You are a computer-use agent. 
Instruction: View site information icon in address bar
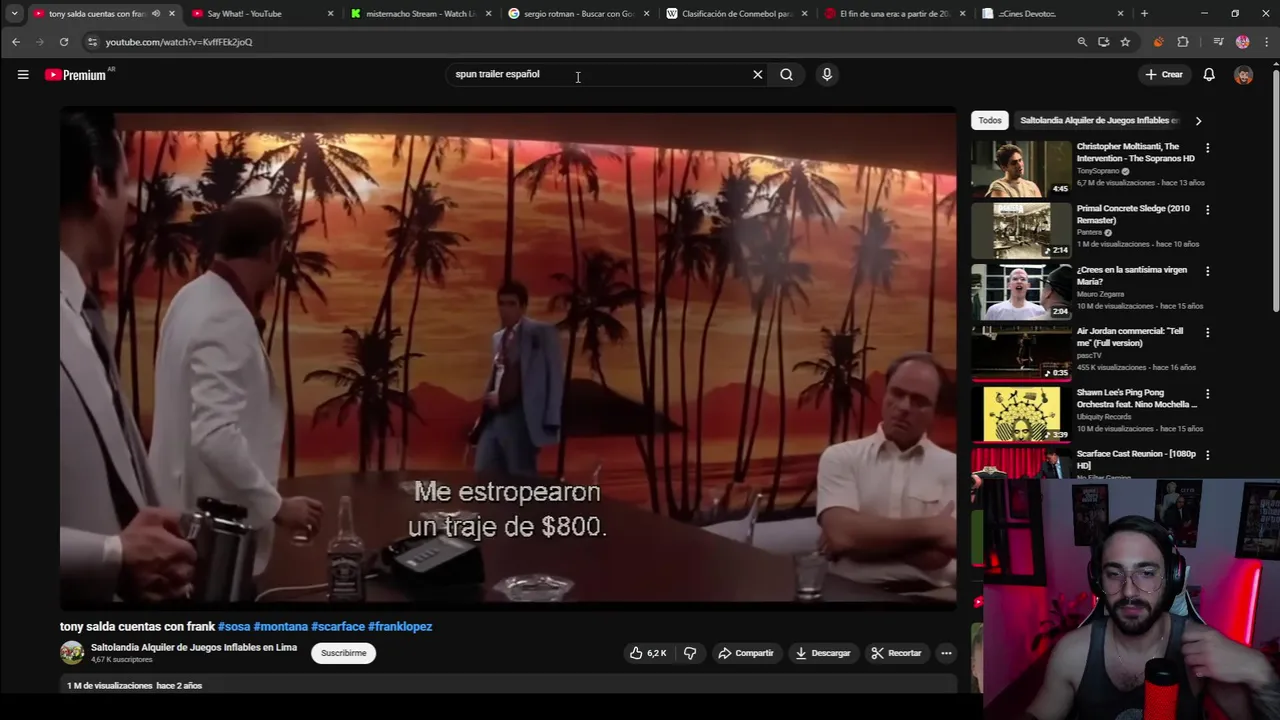coord(92,42)
